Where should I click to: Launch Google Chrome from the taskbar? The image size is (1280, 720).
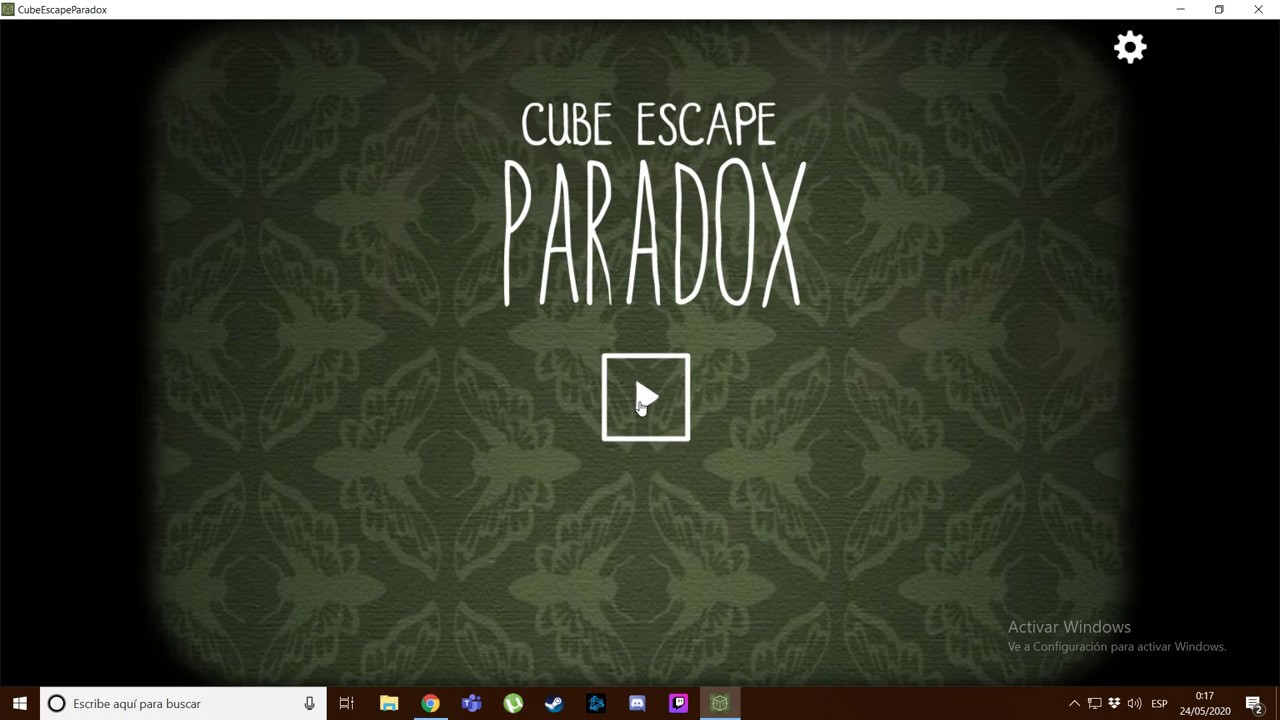430,704
